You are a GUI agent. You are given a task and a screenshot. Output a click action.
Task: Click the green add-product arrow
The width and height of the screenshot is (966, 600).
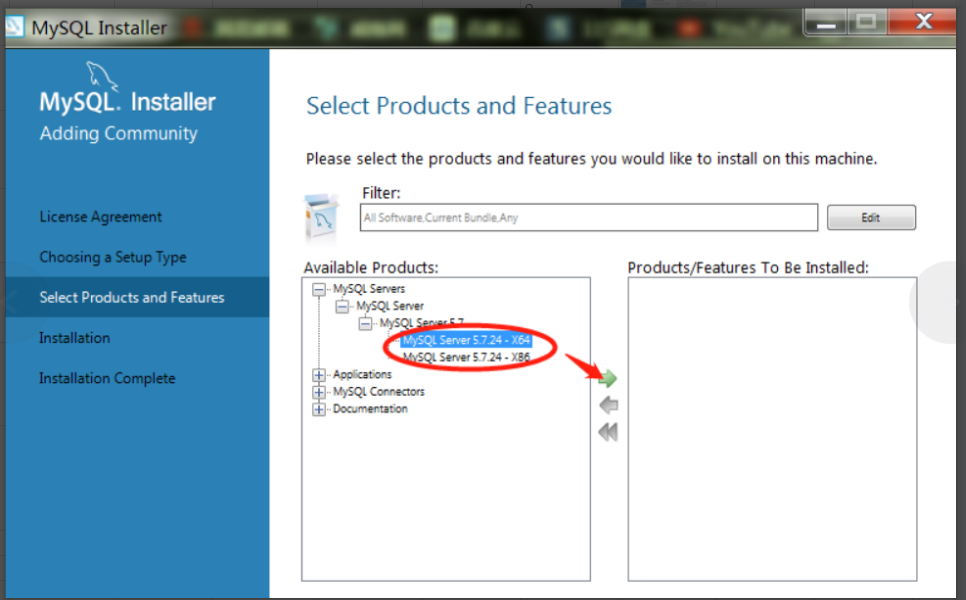(x=607, y=378)
